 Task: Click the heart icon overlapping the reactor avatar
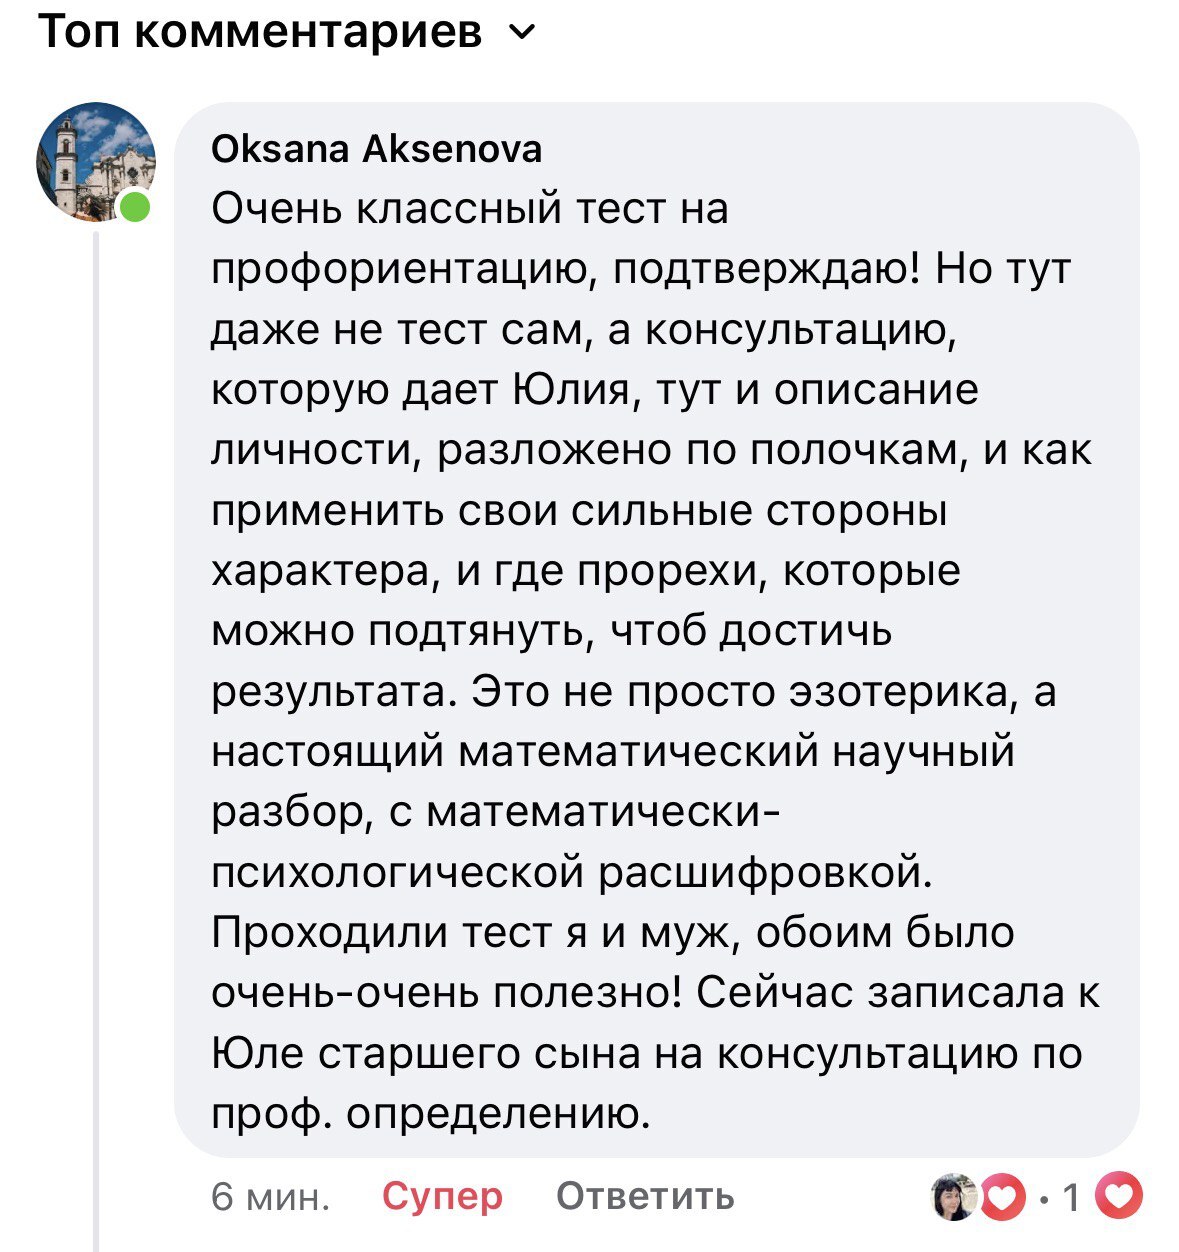(x=1003, y=1197)
